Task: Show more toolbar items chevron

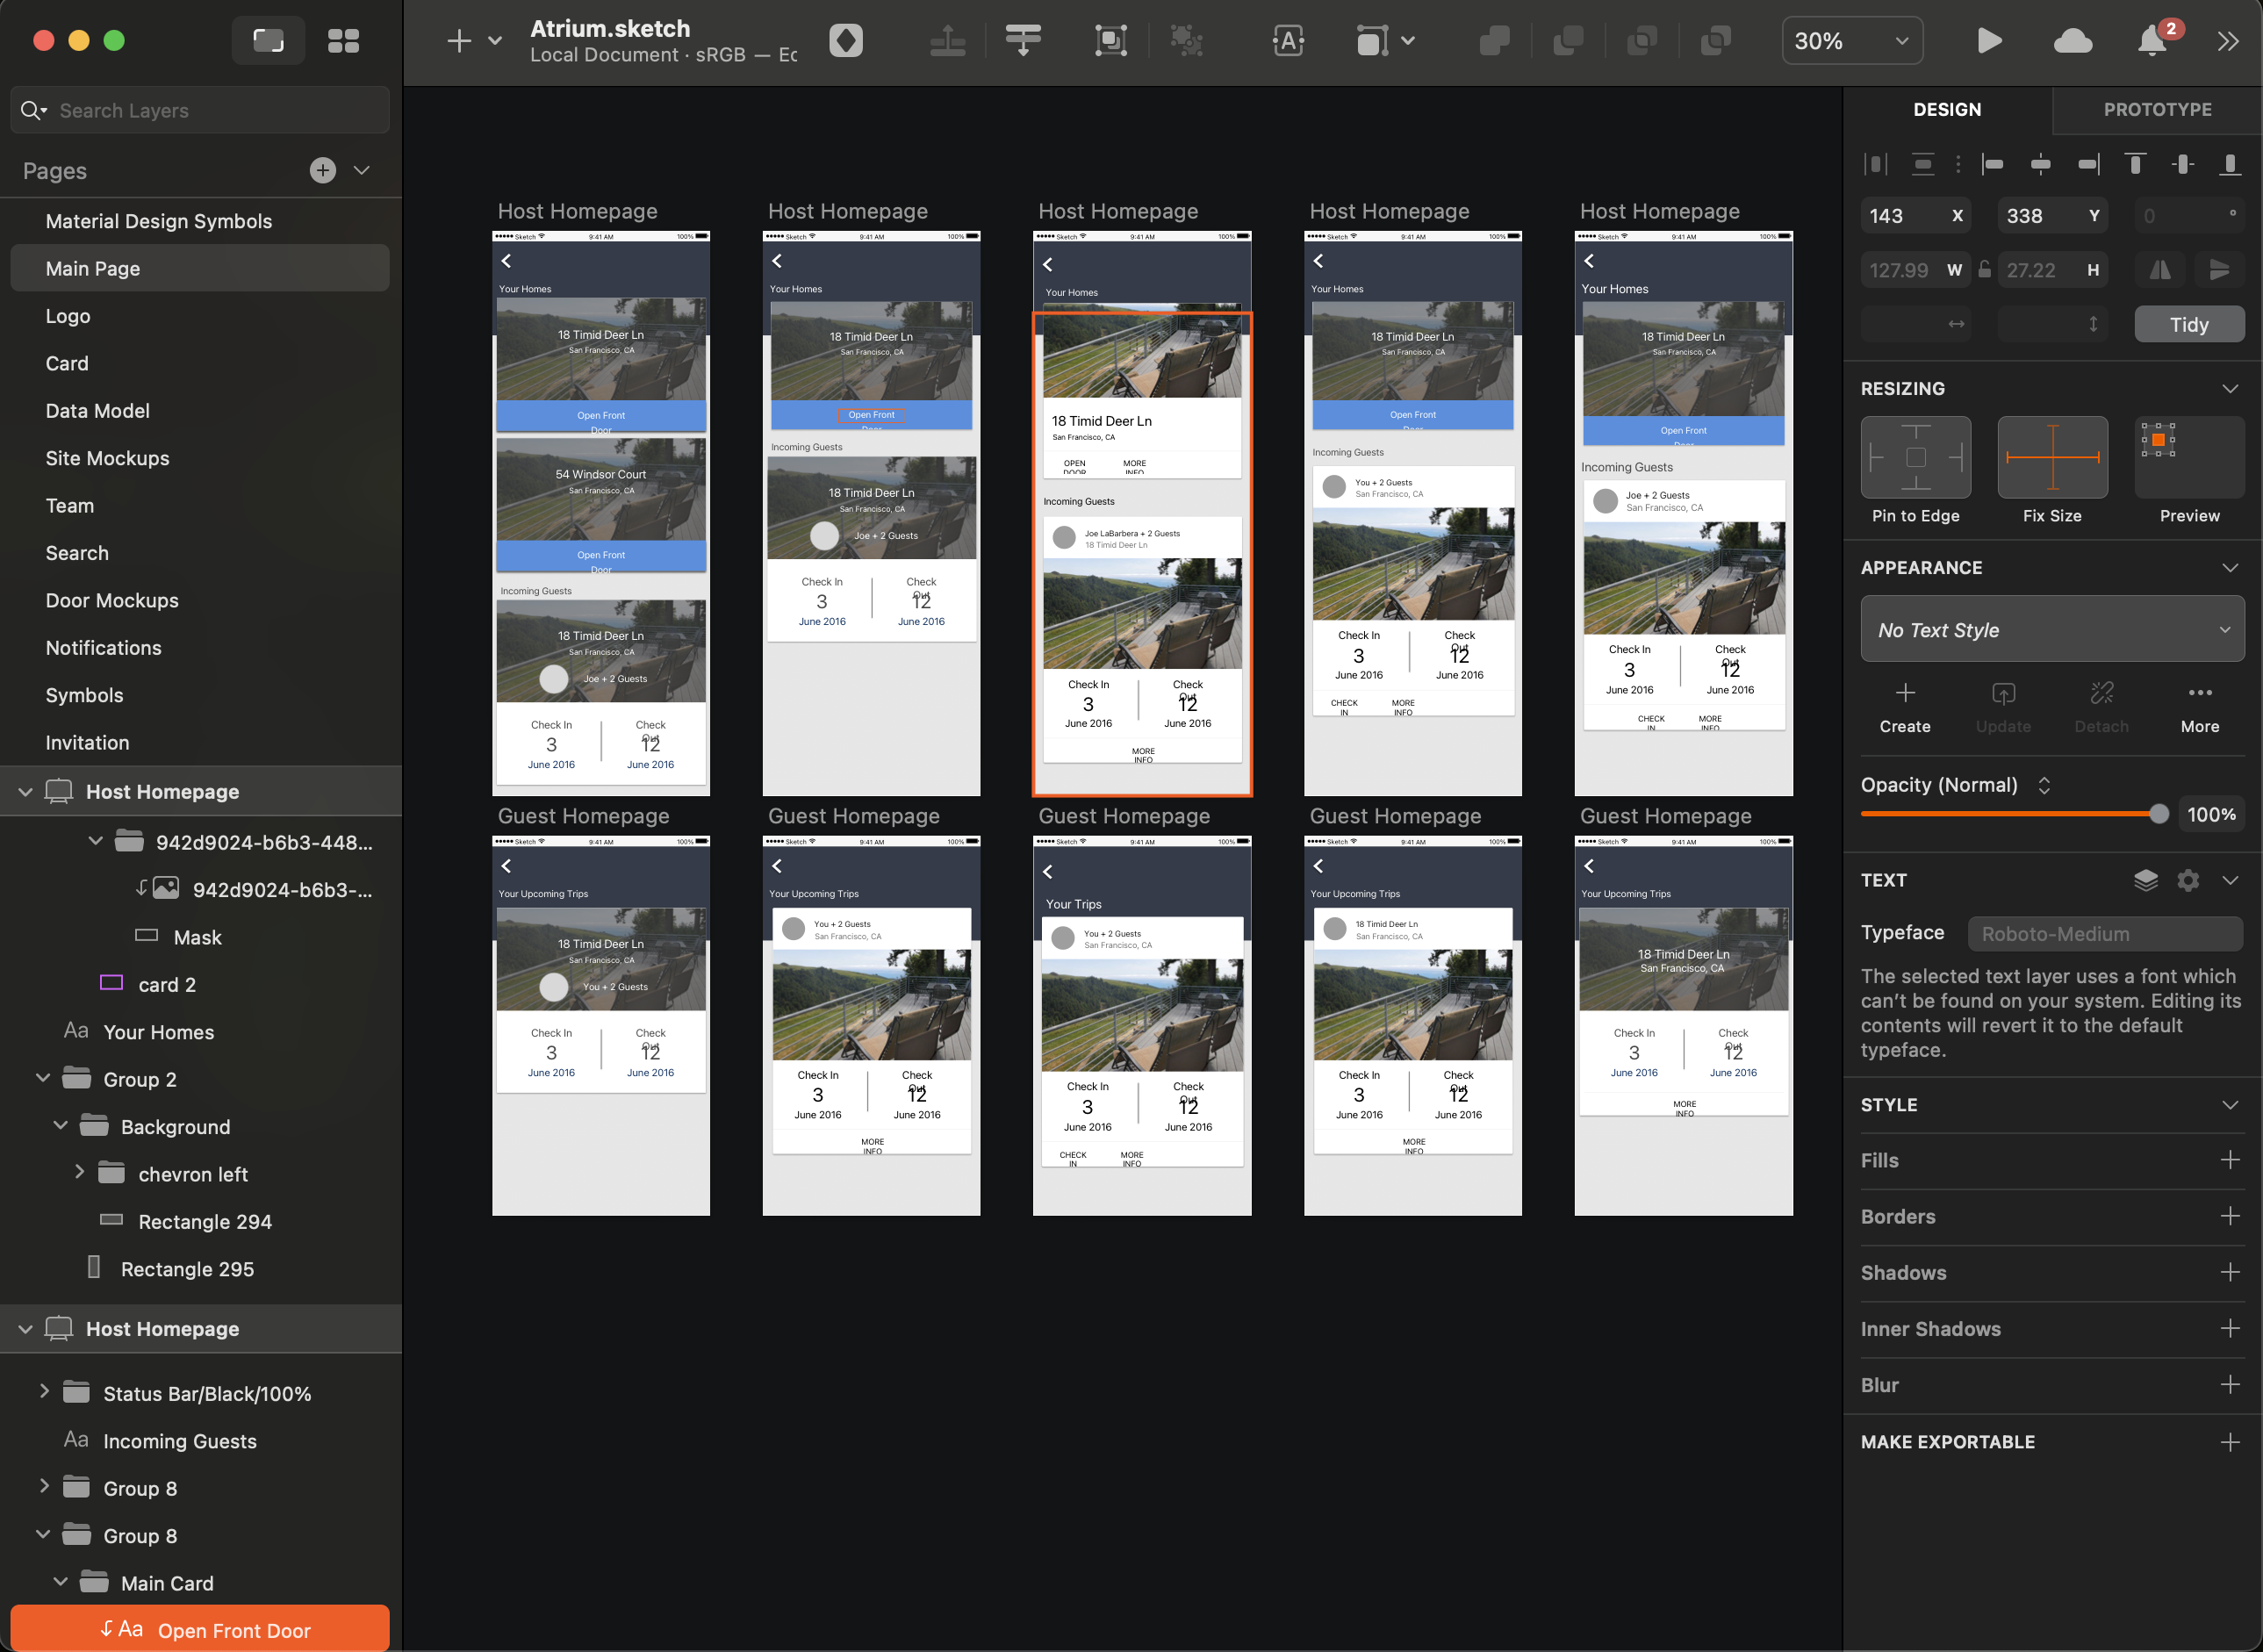Action: [2228, 41]
